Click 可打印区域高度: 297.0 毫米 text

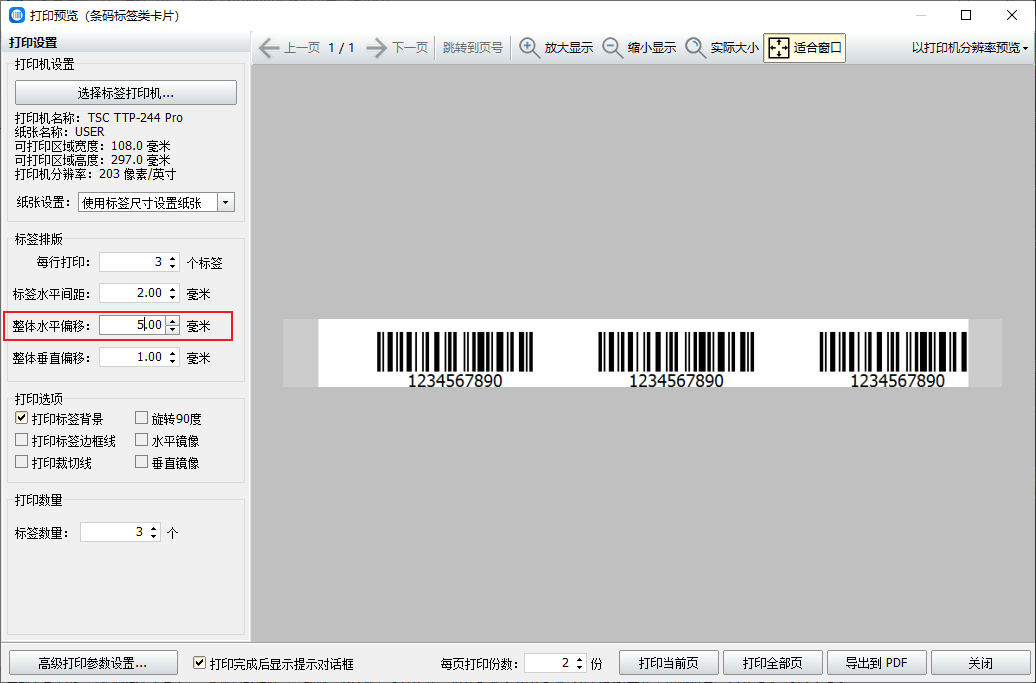[x=92, y=160]
